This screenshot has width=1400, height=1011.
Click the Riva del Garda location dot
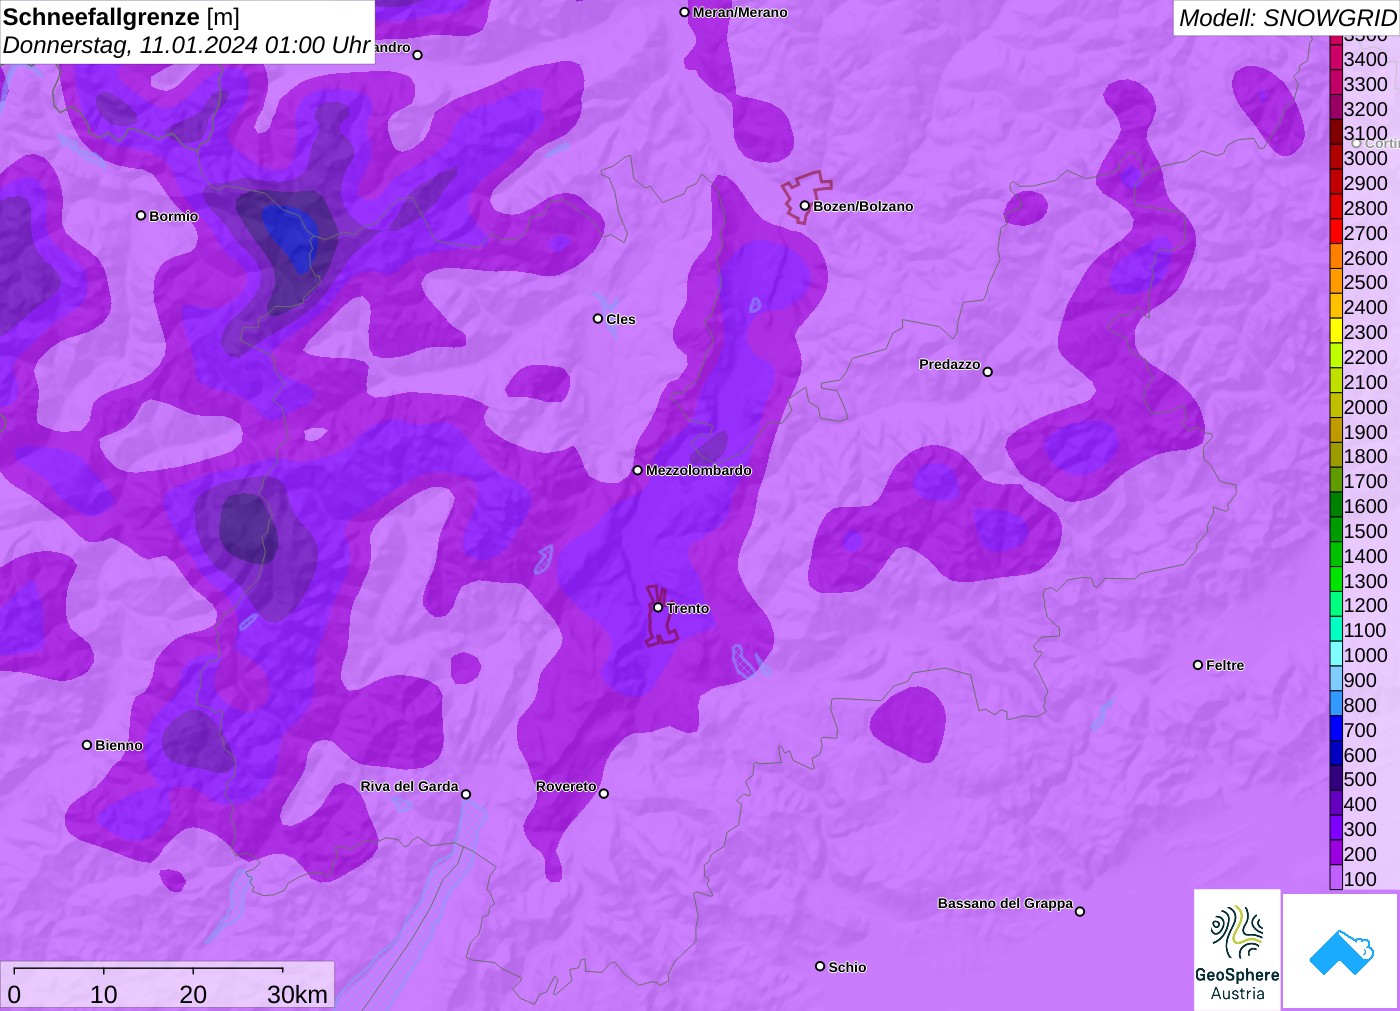tap(466, 795)
